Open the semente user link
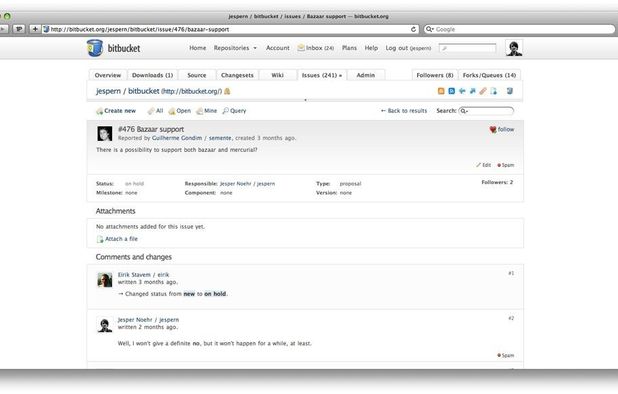Image resolution: width=618 pixels, height=394 pixels. 220,138
